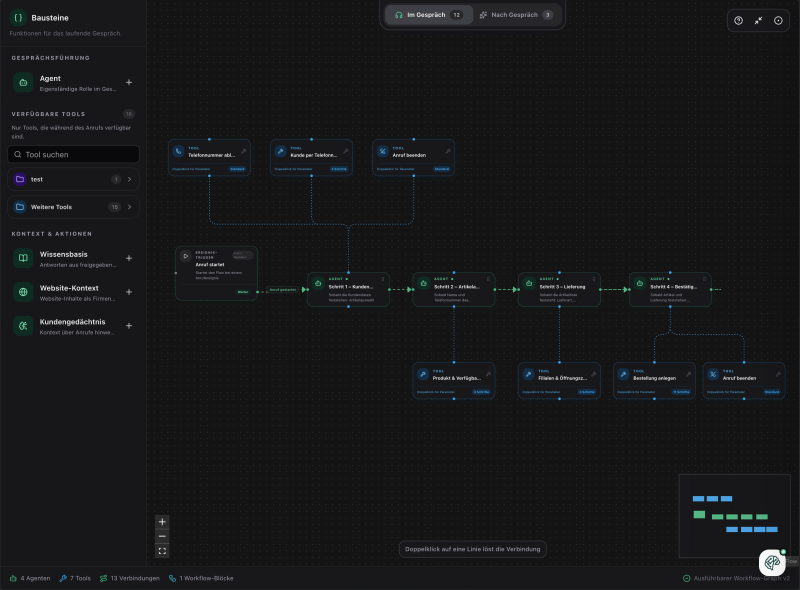The height and width of the screenshot is (590, 800).
Task: Click play icon on Anruf startet trigger
Action: click(186, 256)
